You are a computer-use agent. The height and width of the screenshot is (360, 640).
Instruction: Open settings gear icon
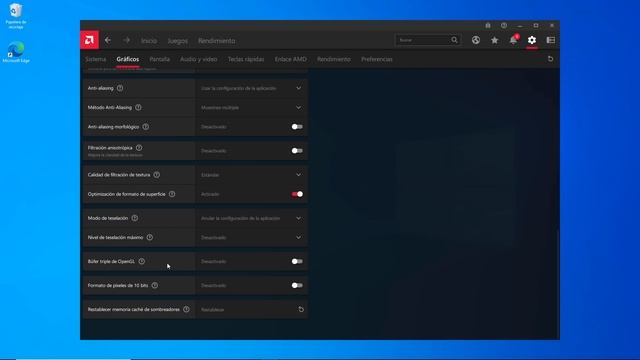[x=531, y=40]
